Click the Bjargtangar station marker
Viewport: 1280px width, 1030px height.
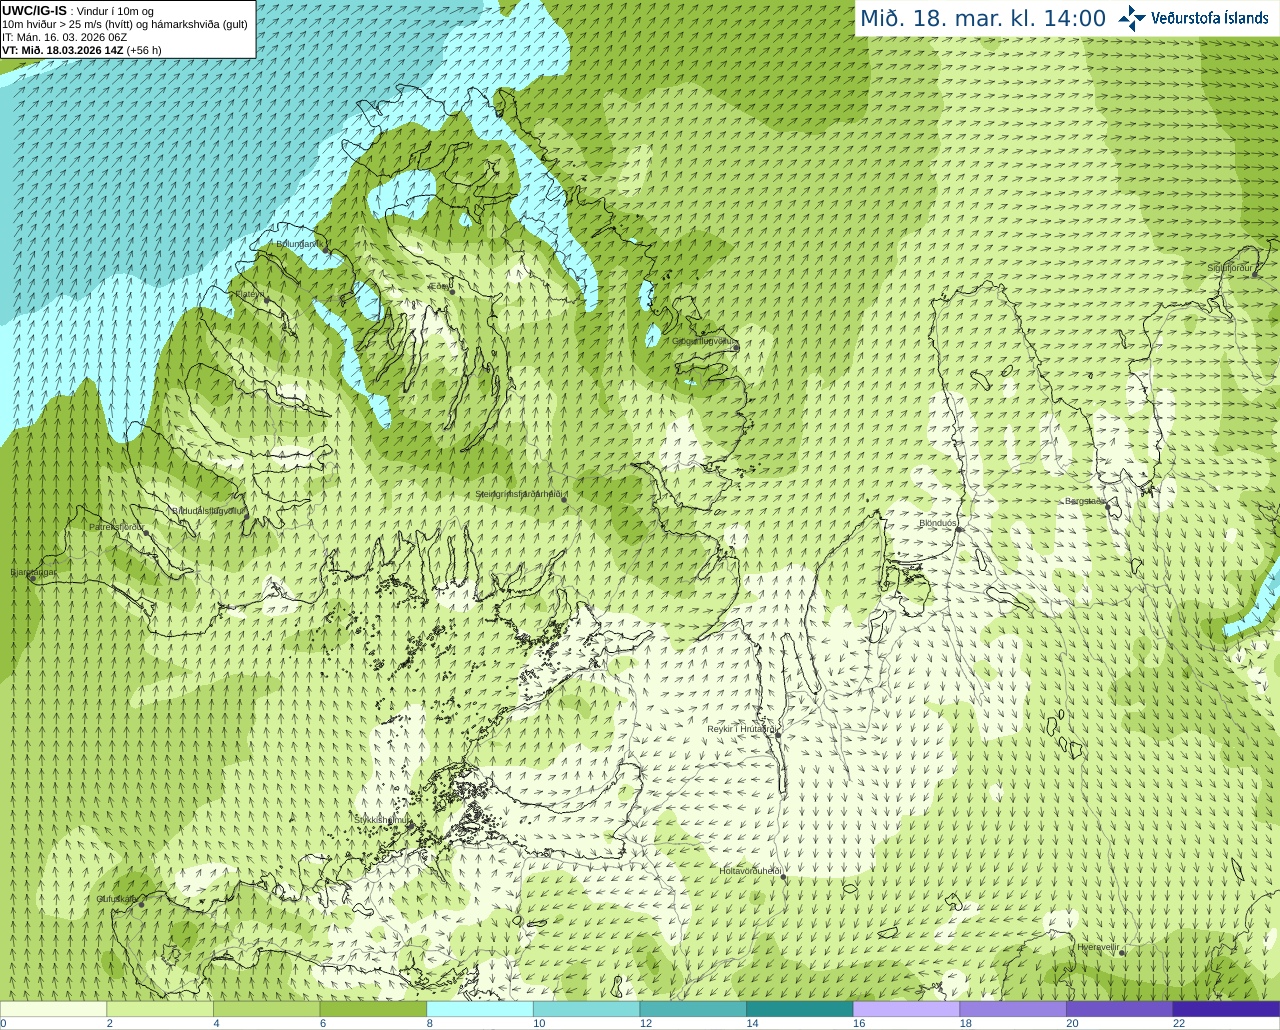[33, 578]
